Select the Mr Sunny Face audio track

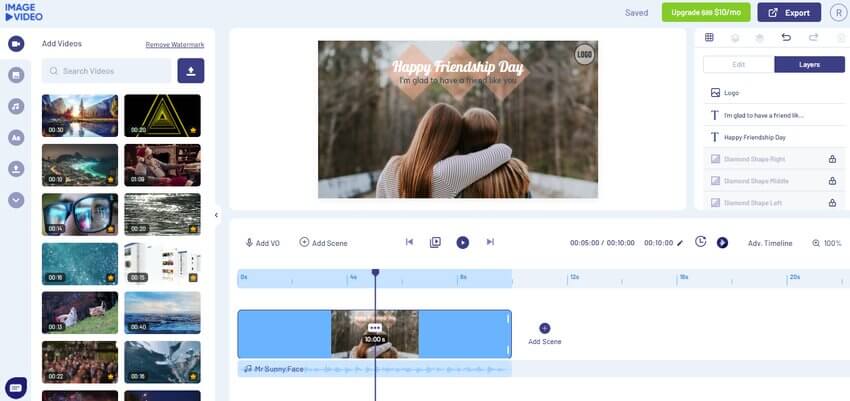[375, 369]
